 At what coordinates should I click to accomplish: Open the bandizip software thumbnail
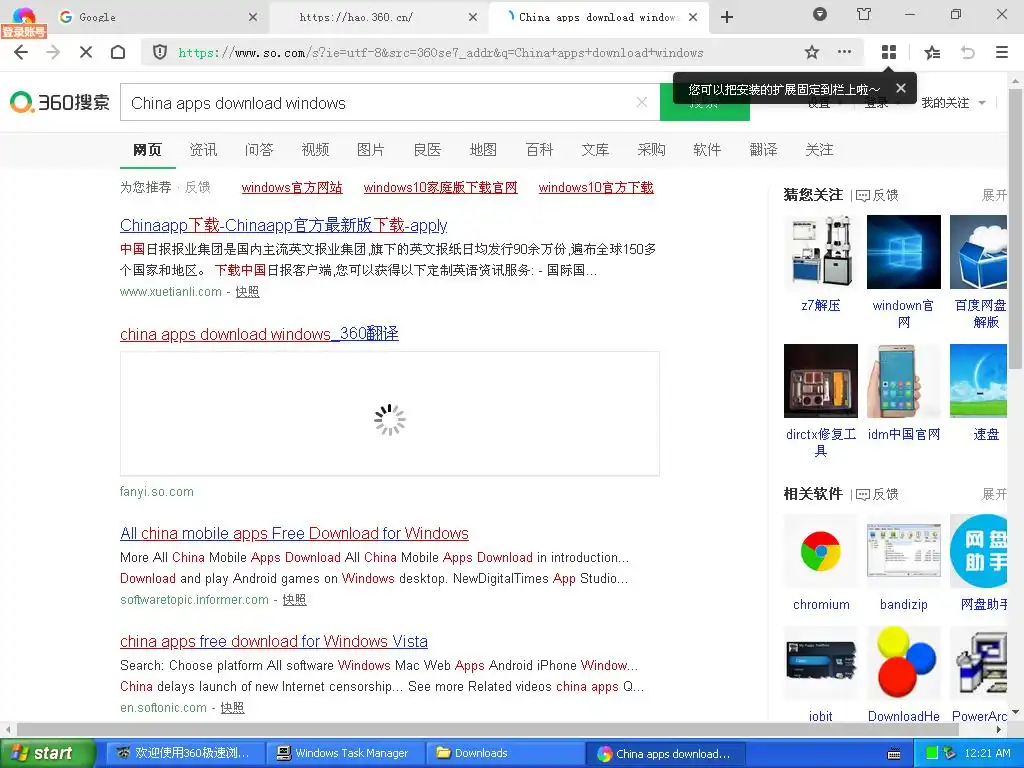pos(904,551)
